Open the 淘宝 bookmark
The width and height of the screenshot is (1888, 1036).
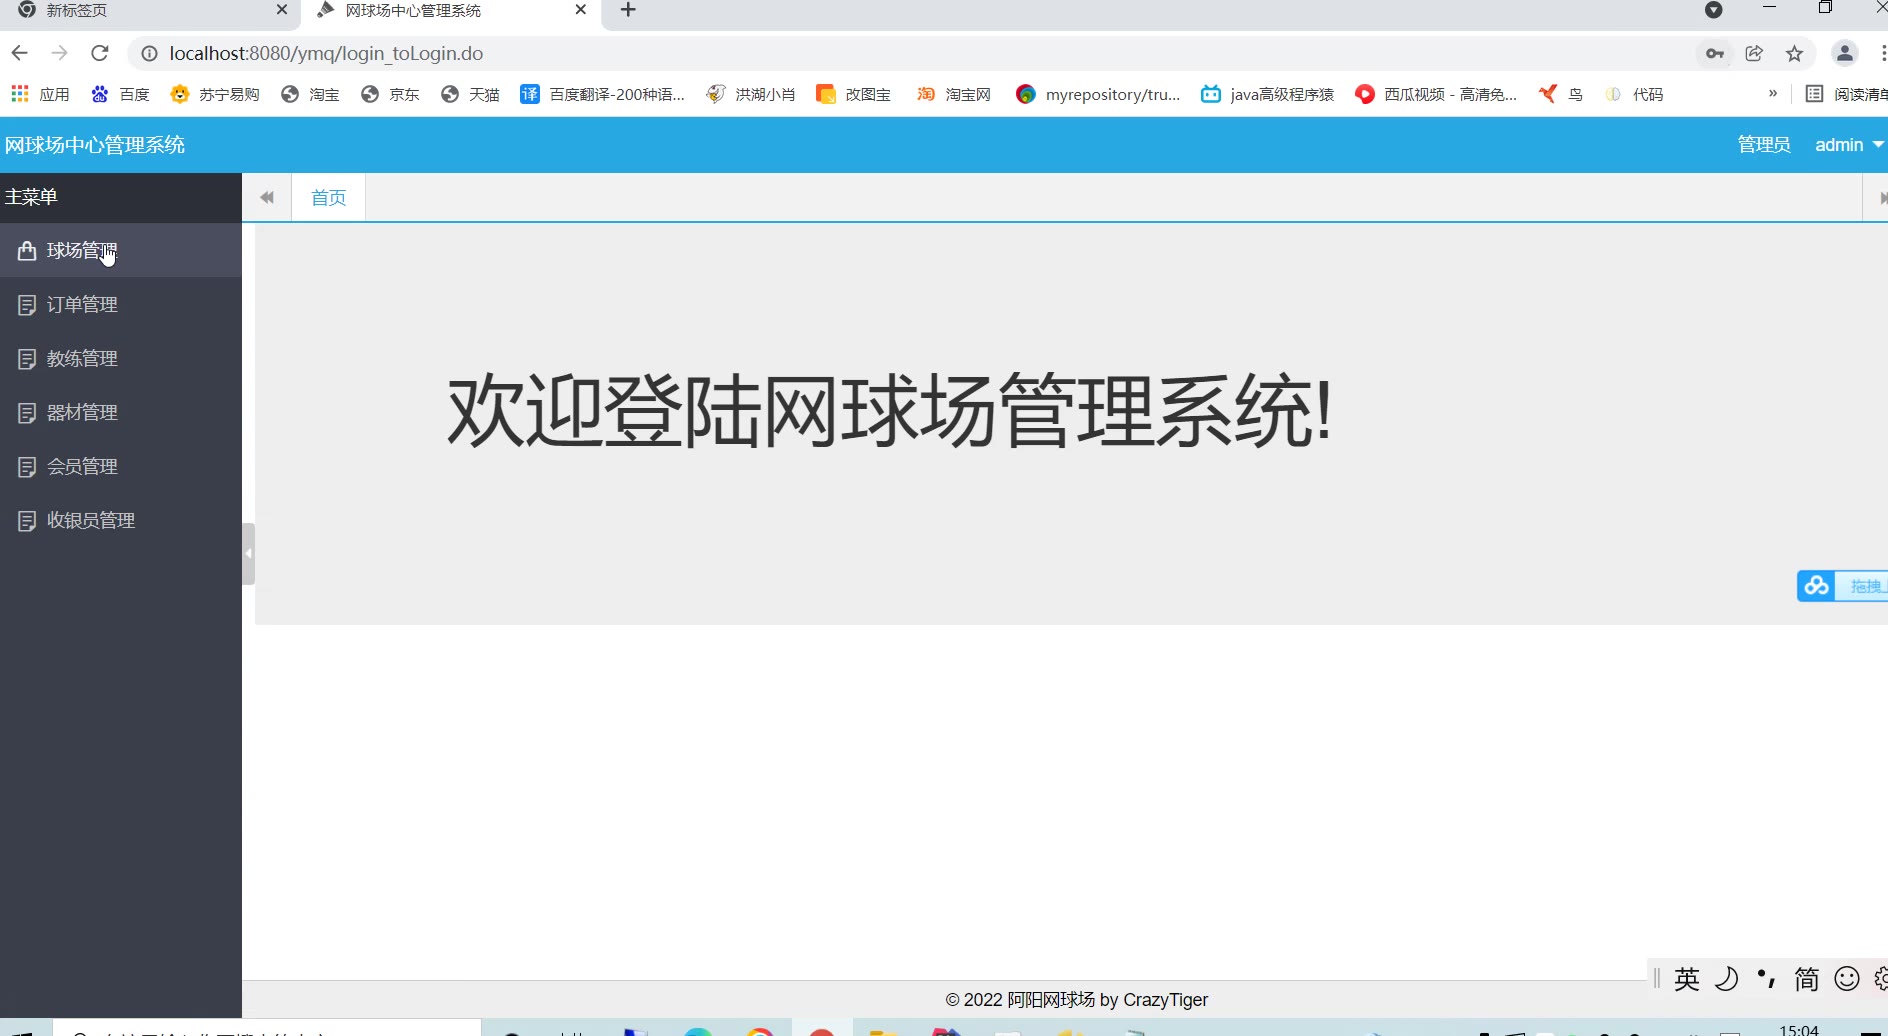coord(310,94)
